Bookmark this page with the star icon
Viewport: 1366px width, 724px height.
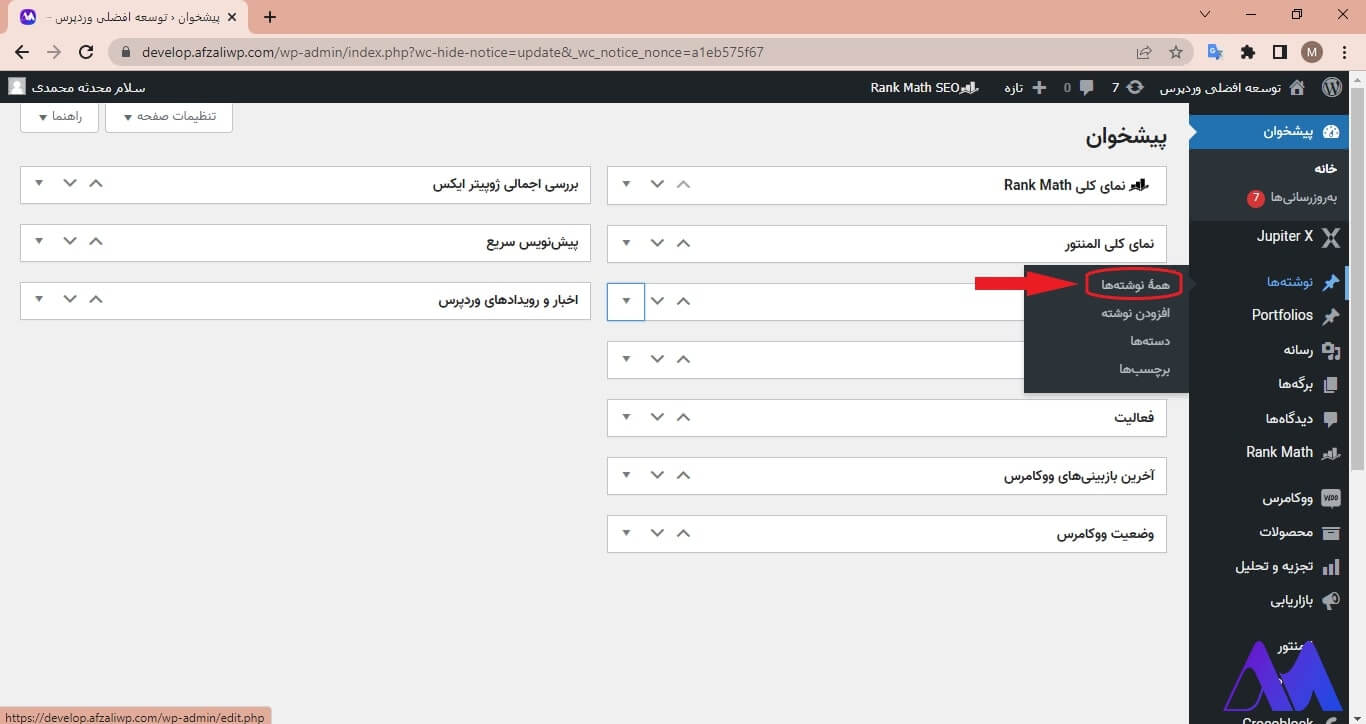(x=1176, y=52)
